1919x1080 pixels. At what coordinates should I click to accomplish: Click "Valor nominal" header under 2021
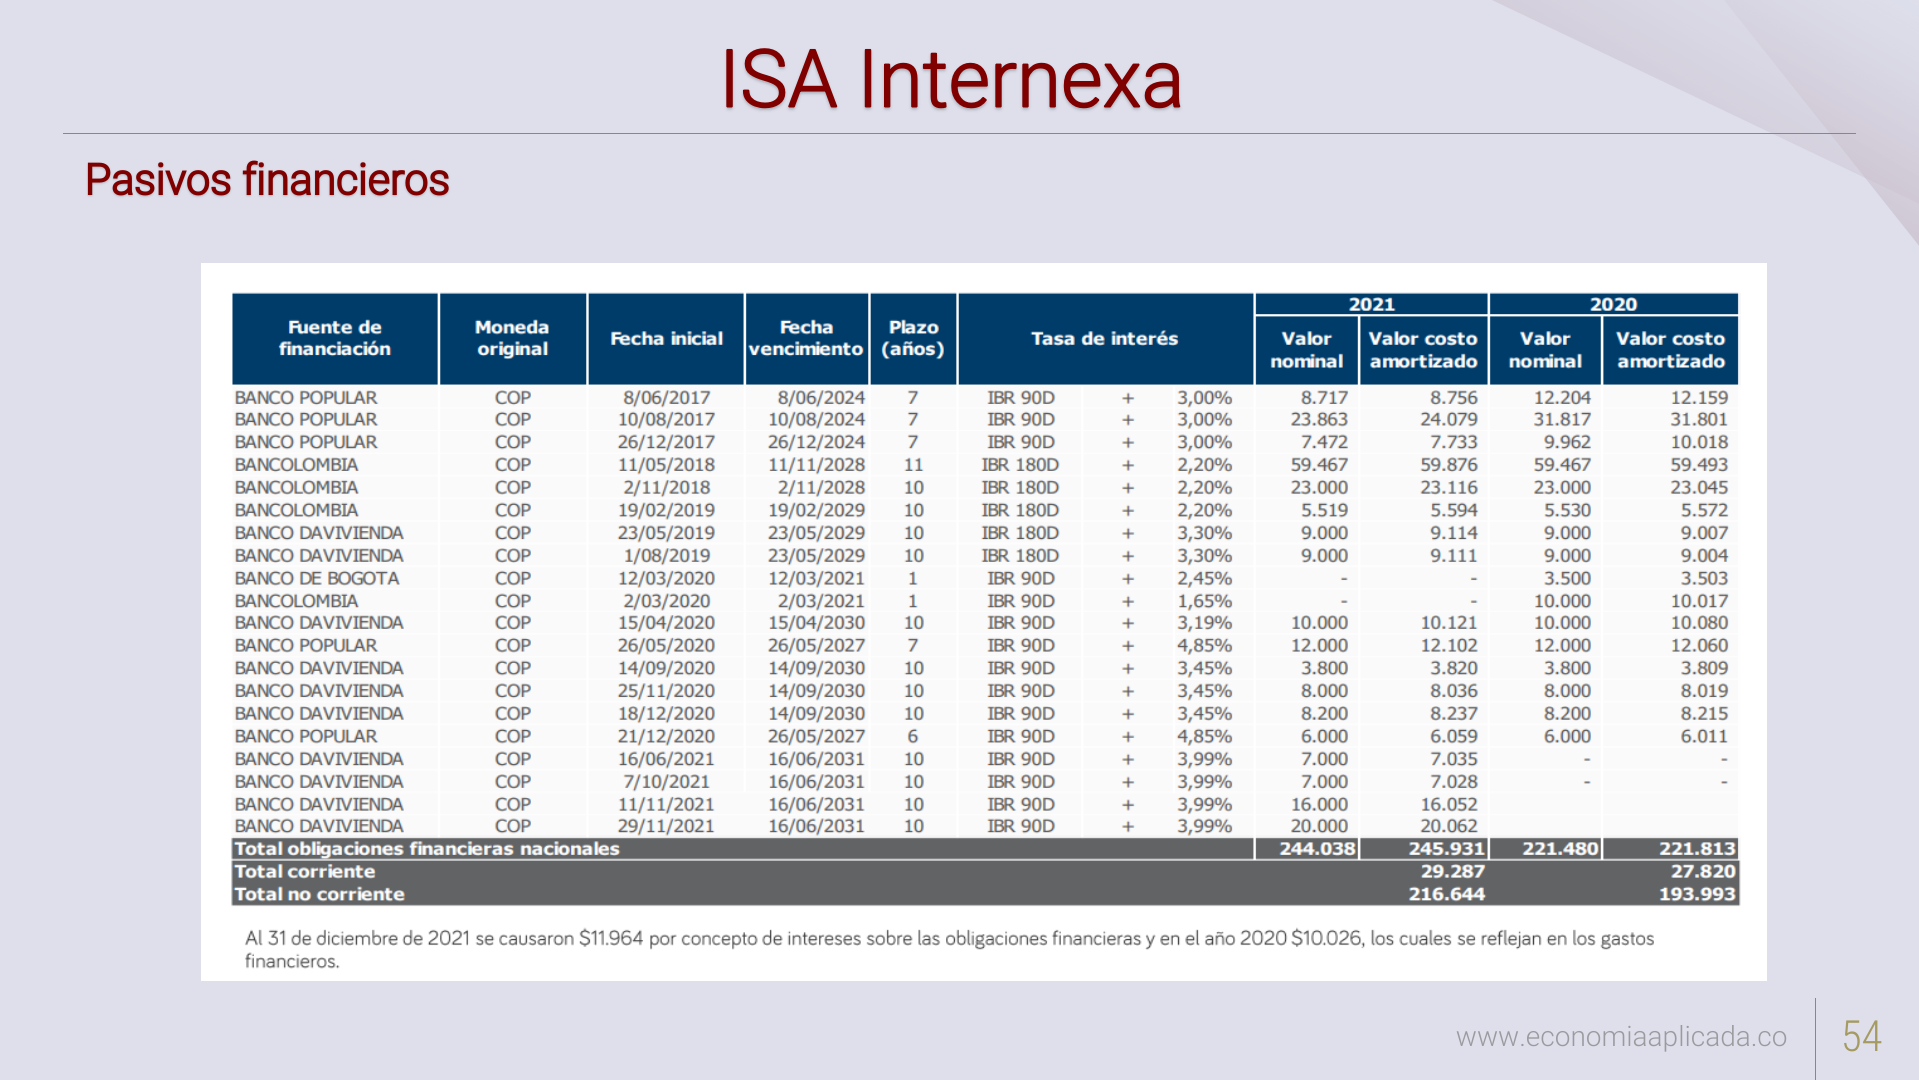coord(1306,350)
